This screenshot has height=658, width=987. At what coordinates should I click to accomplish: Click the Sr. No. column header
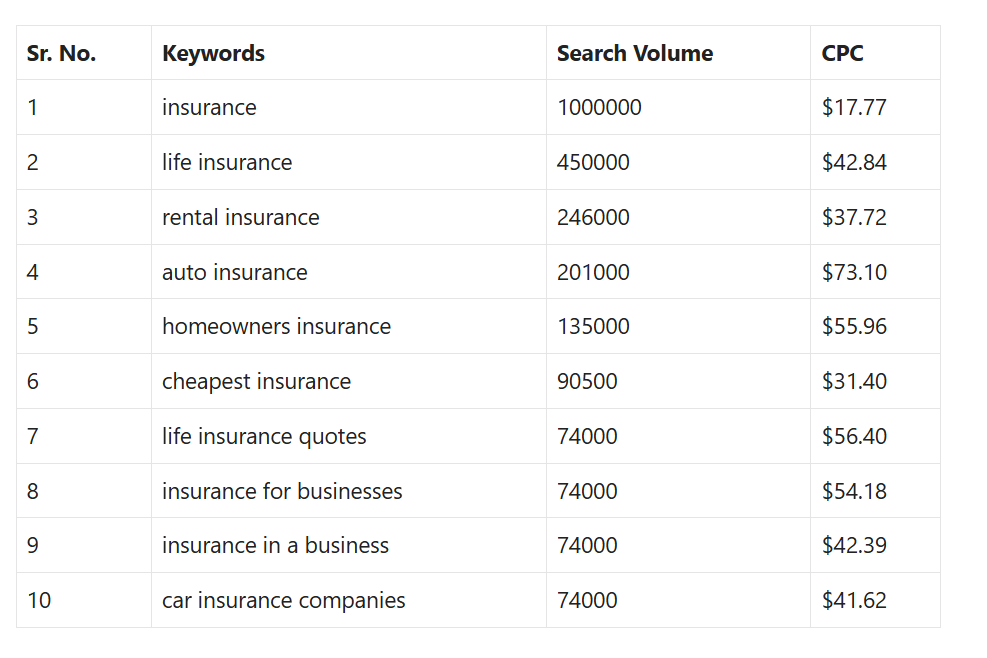(61, 54)
